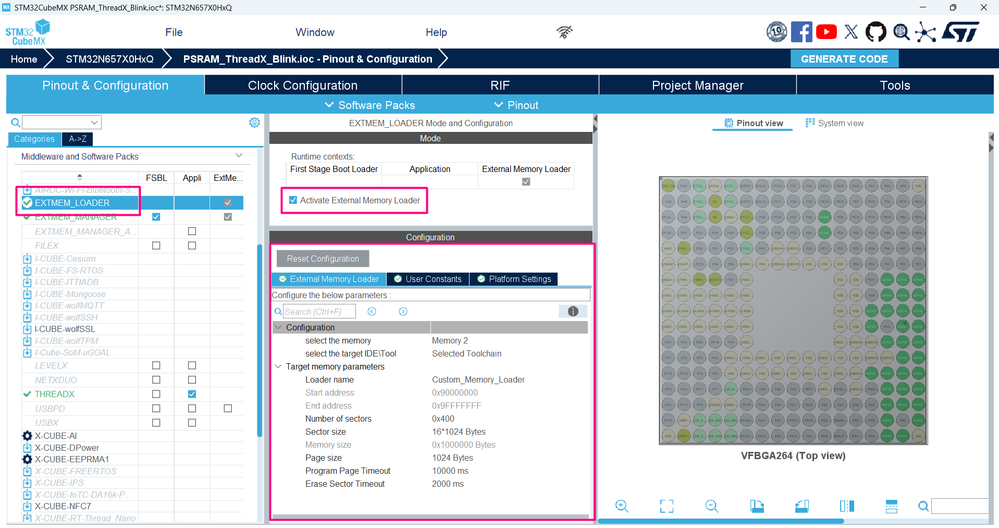Click the globe search icon beside GitHub

901,32
